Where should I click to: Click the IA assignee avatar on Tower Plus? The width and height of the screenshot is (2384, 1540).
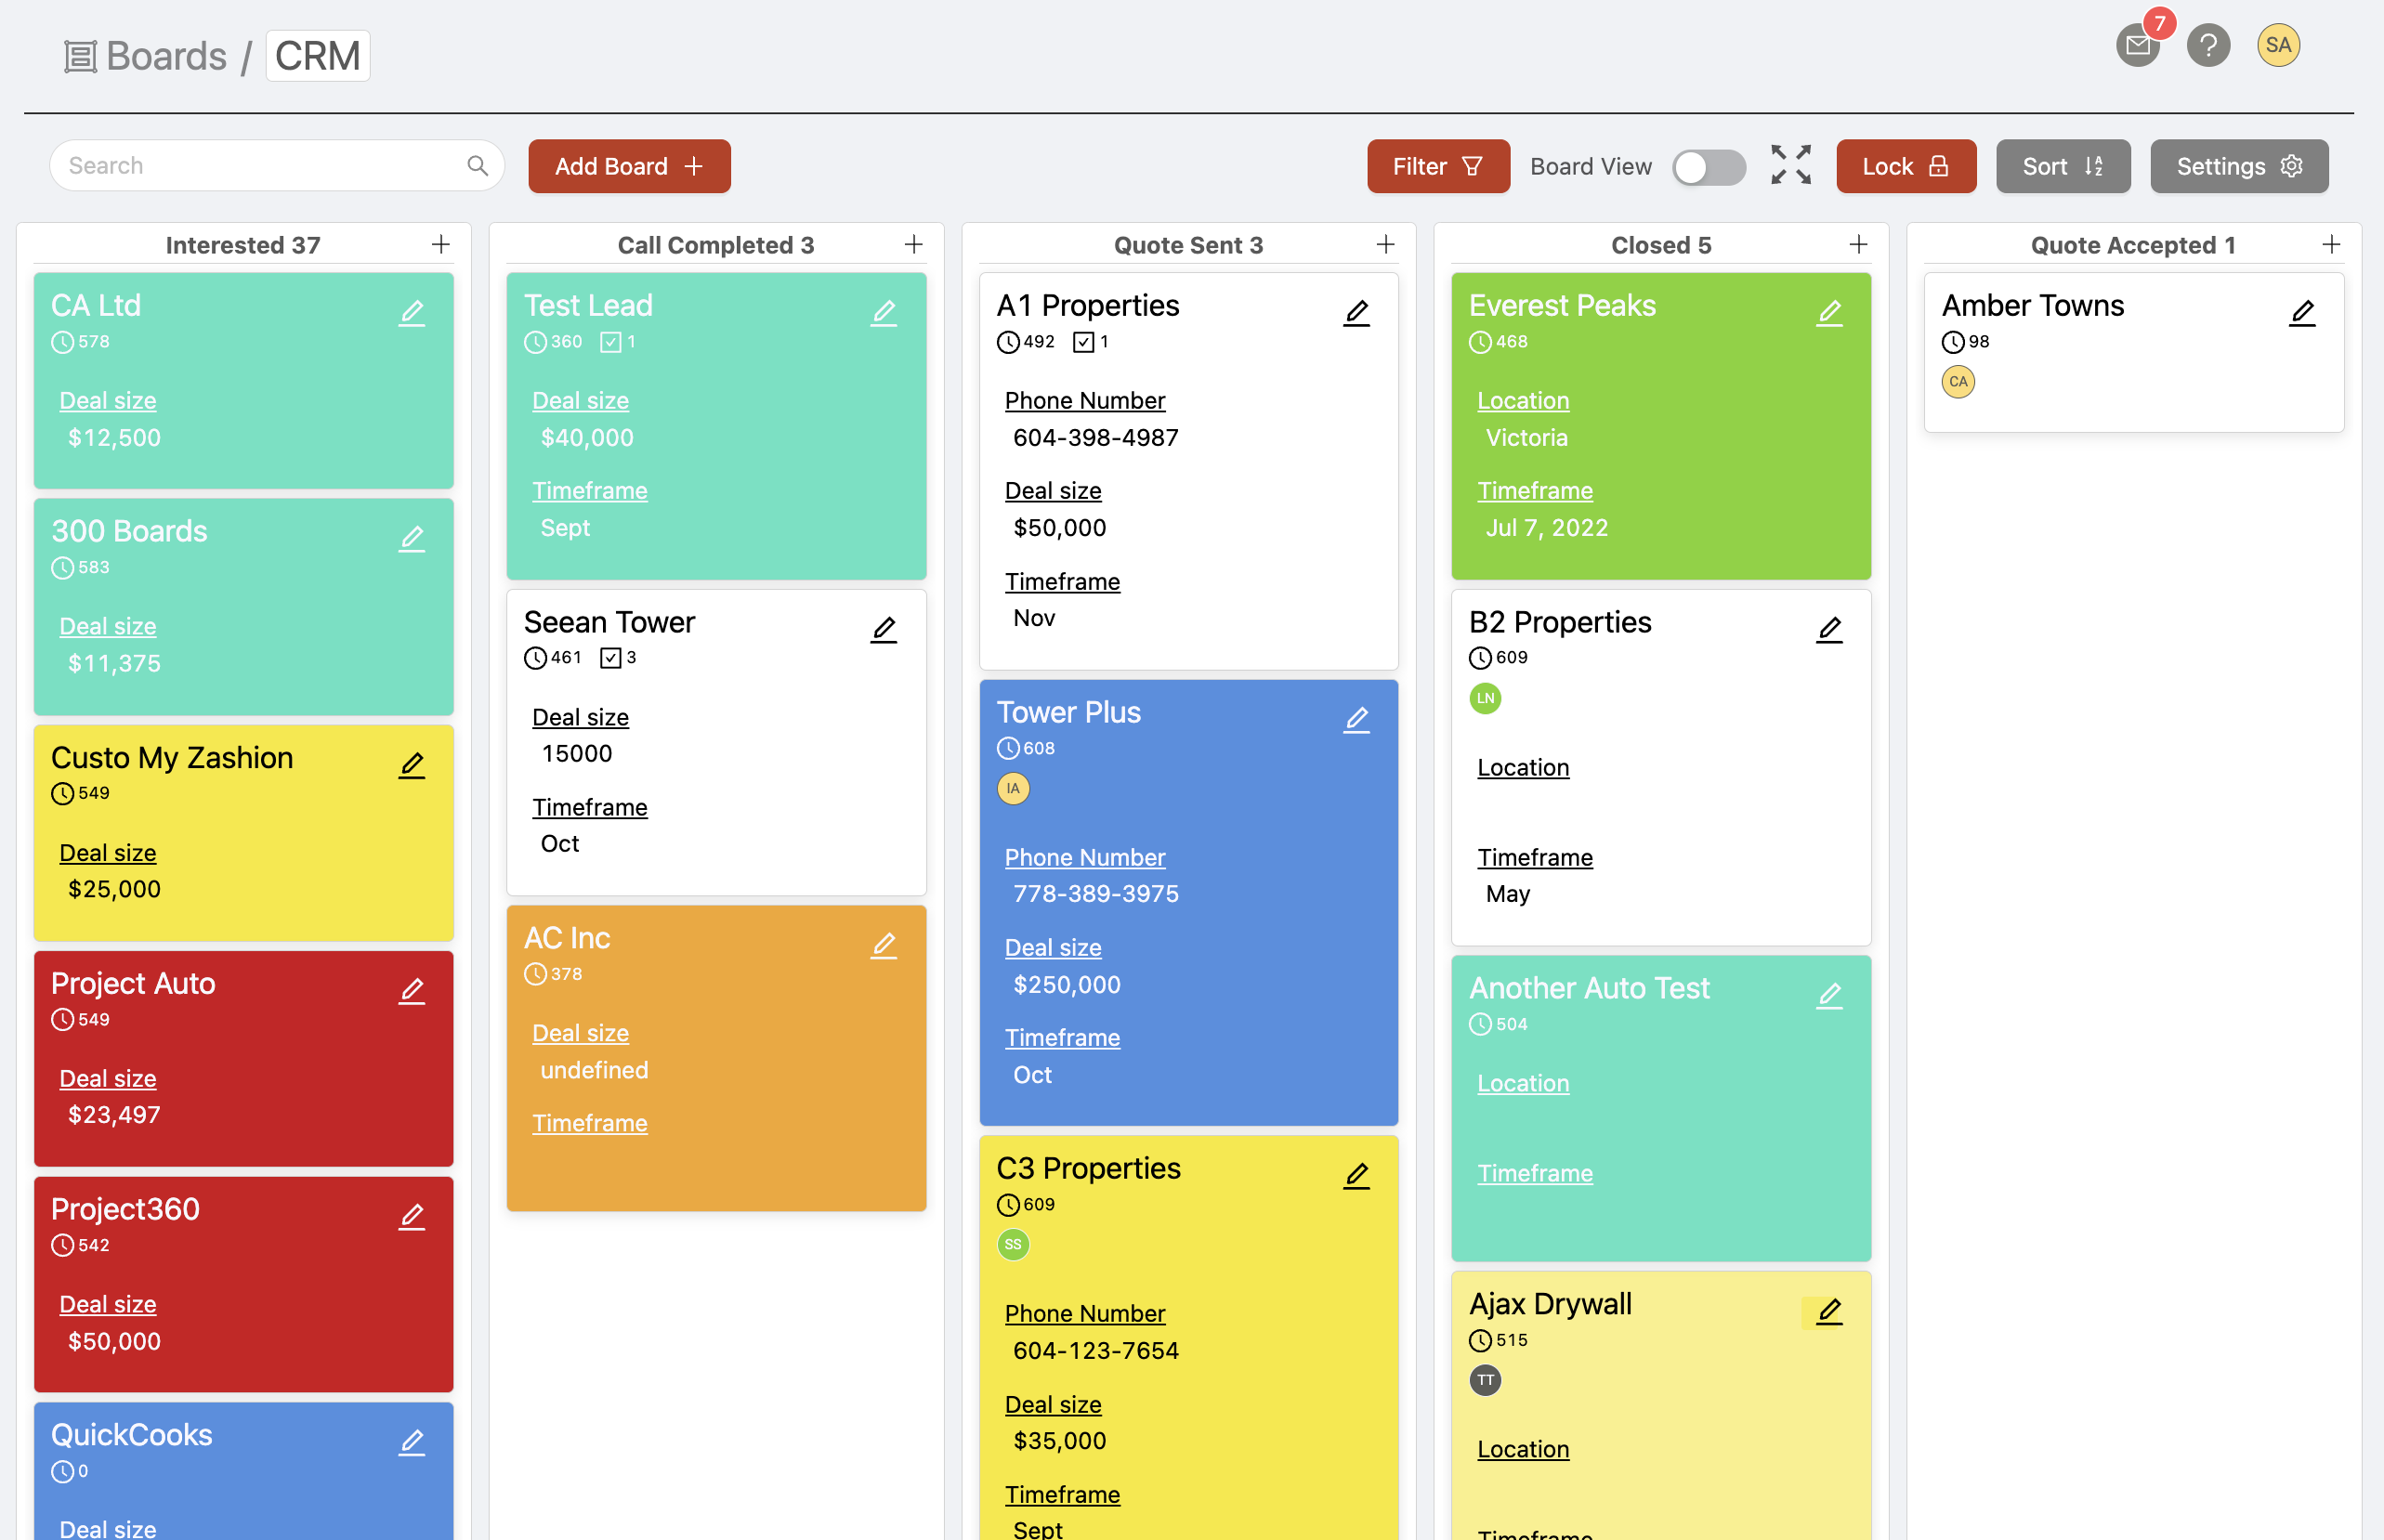[x=1013, y=789]
